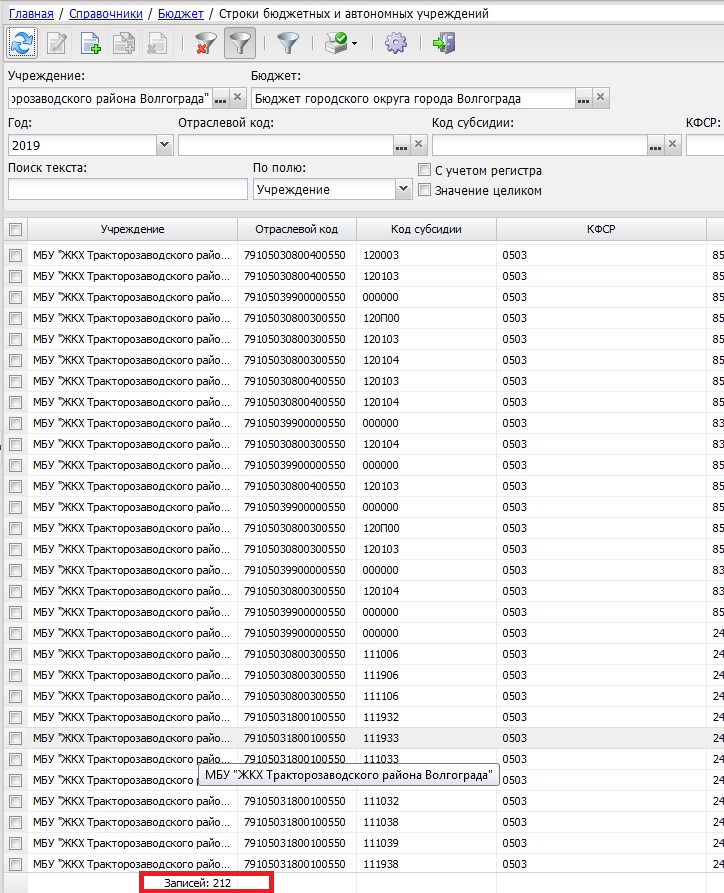
Task: Open the print icon in toolbar
Action: click(x=334, y=43)
